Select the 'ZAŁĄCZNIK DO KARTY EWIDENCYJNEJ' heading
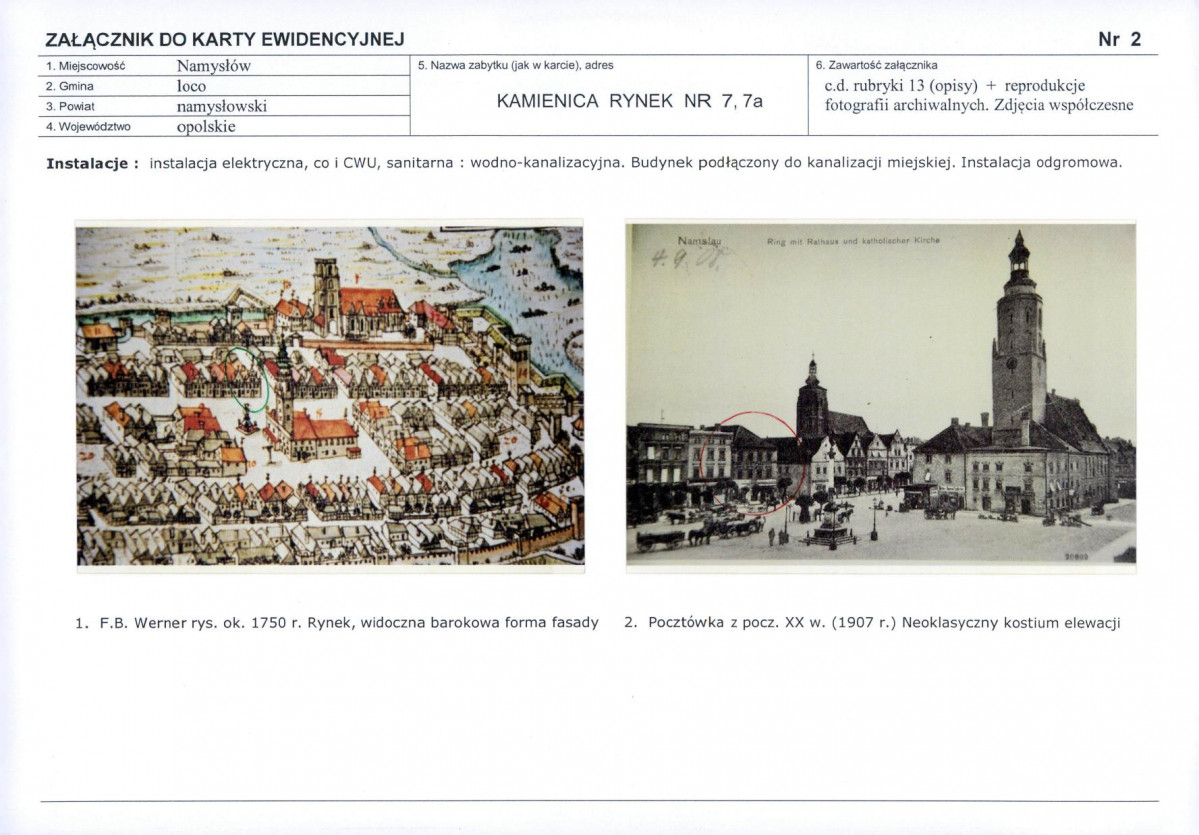Viewport: 1199px width, 835px height. 225,40
